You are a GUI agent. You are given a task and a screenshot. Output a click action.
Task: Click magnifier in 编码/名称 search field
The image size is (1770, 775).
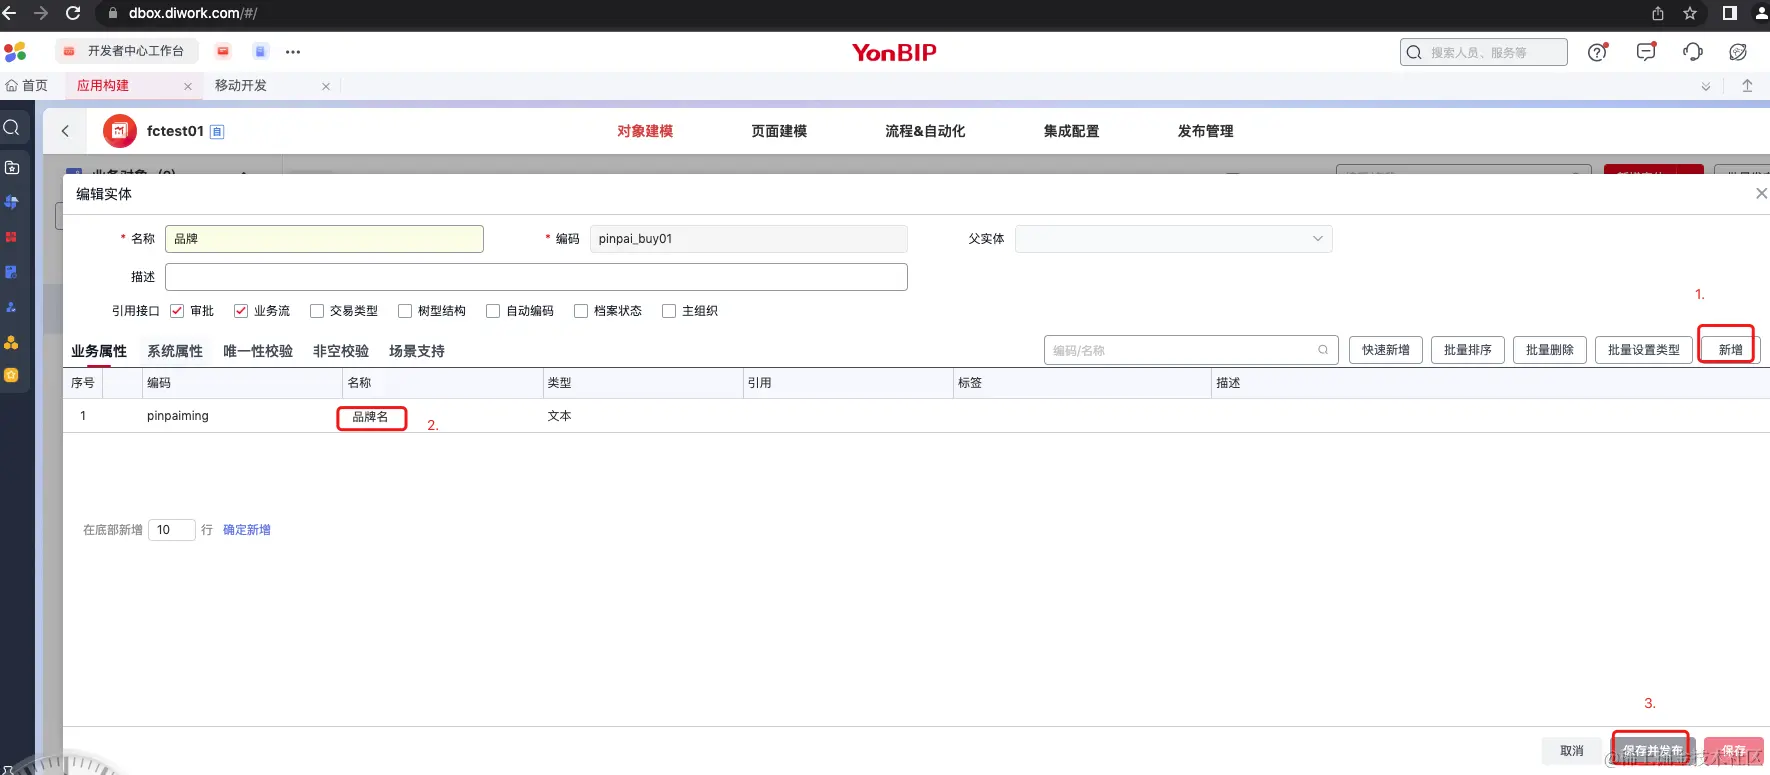pyautogui.click(x=1323, y=350)
